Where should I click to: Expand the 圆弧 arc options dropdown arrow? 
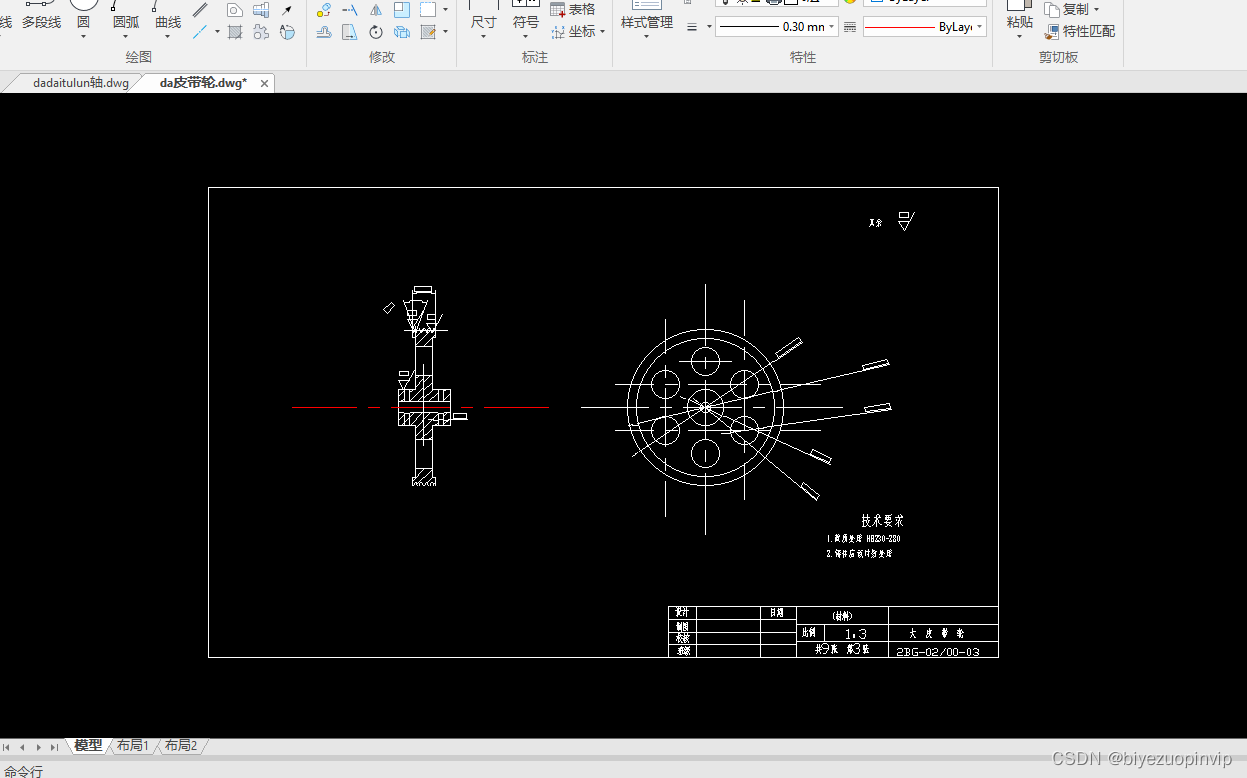(126, 37)
